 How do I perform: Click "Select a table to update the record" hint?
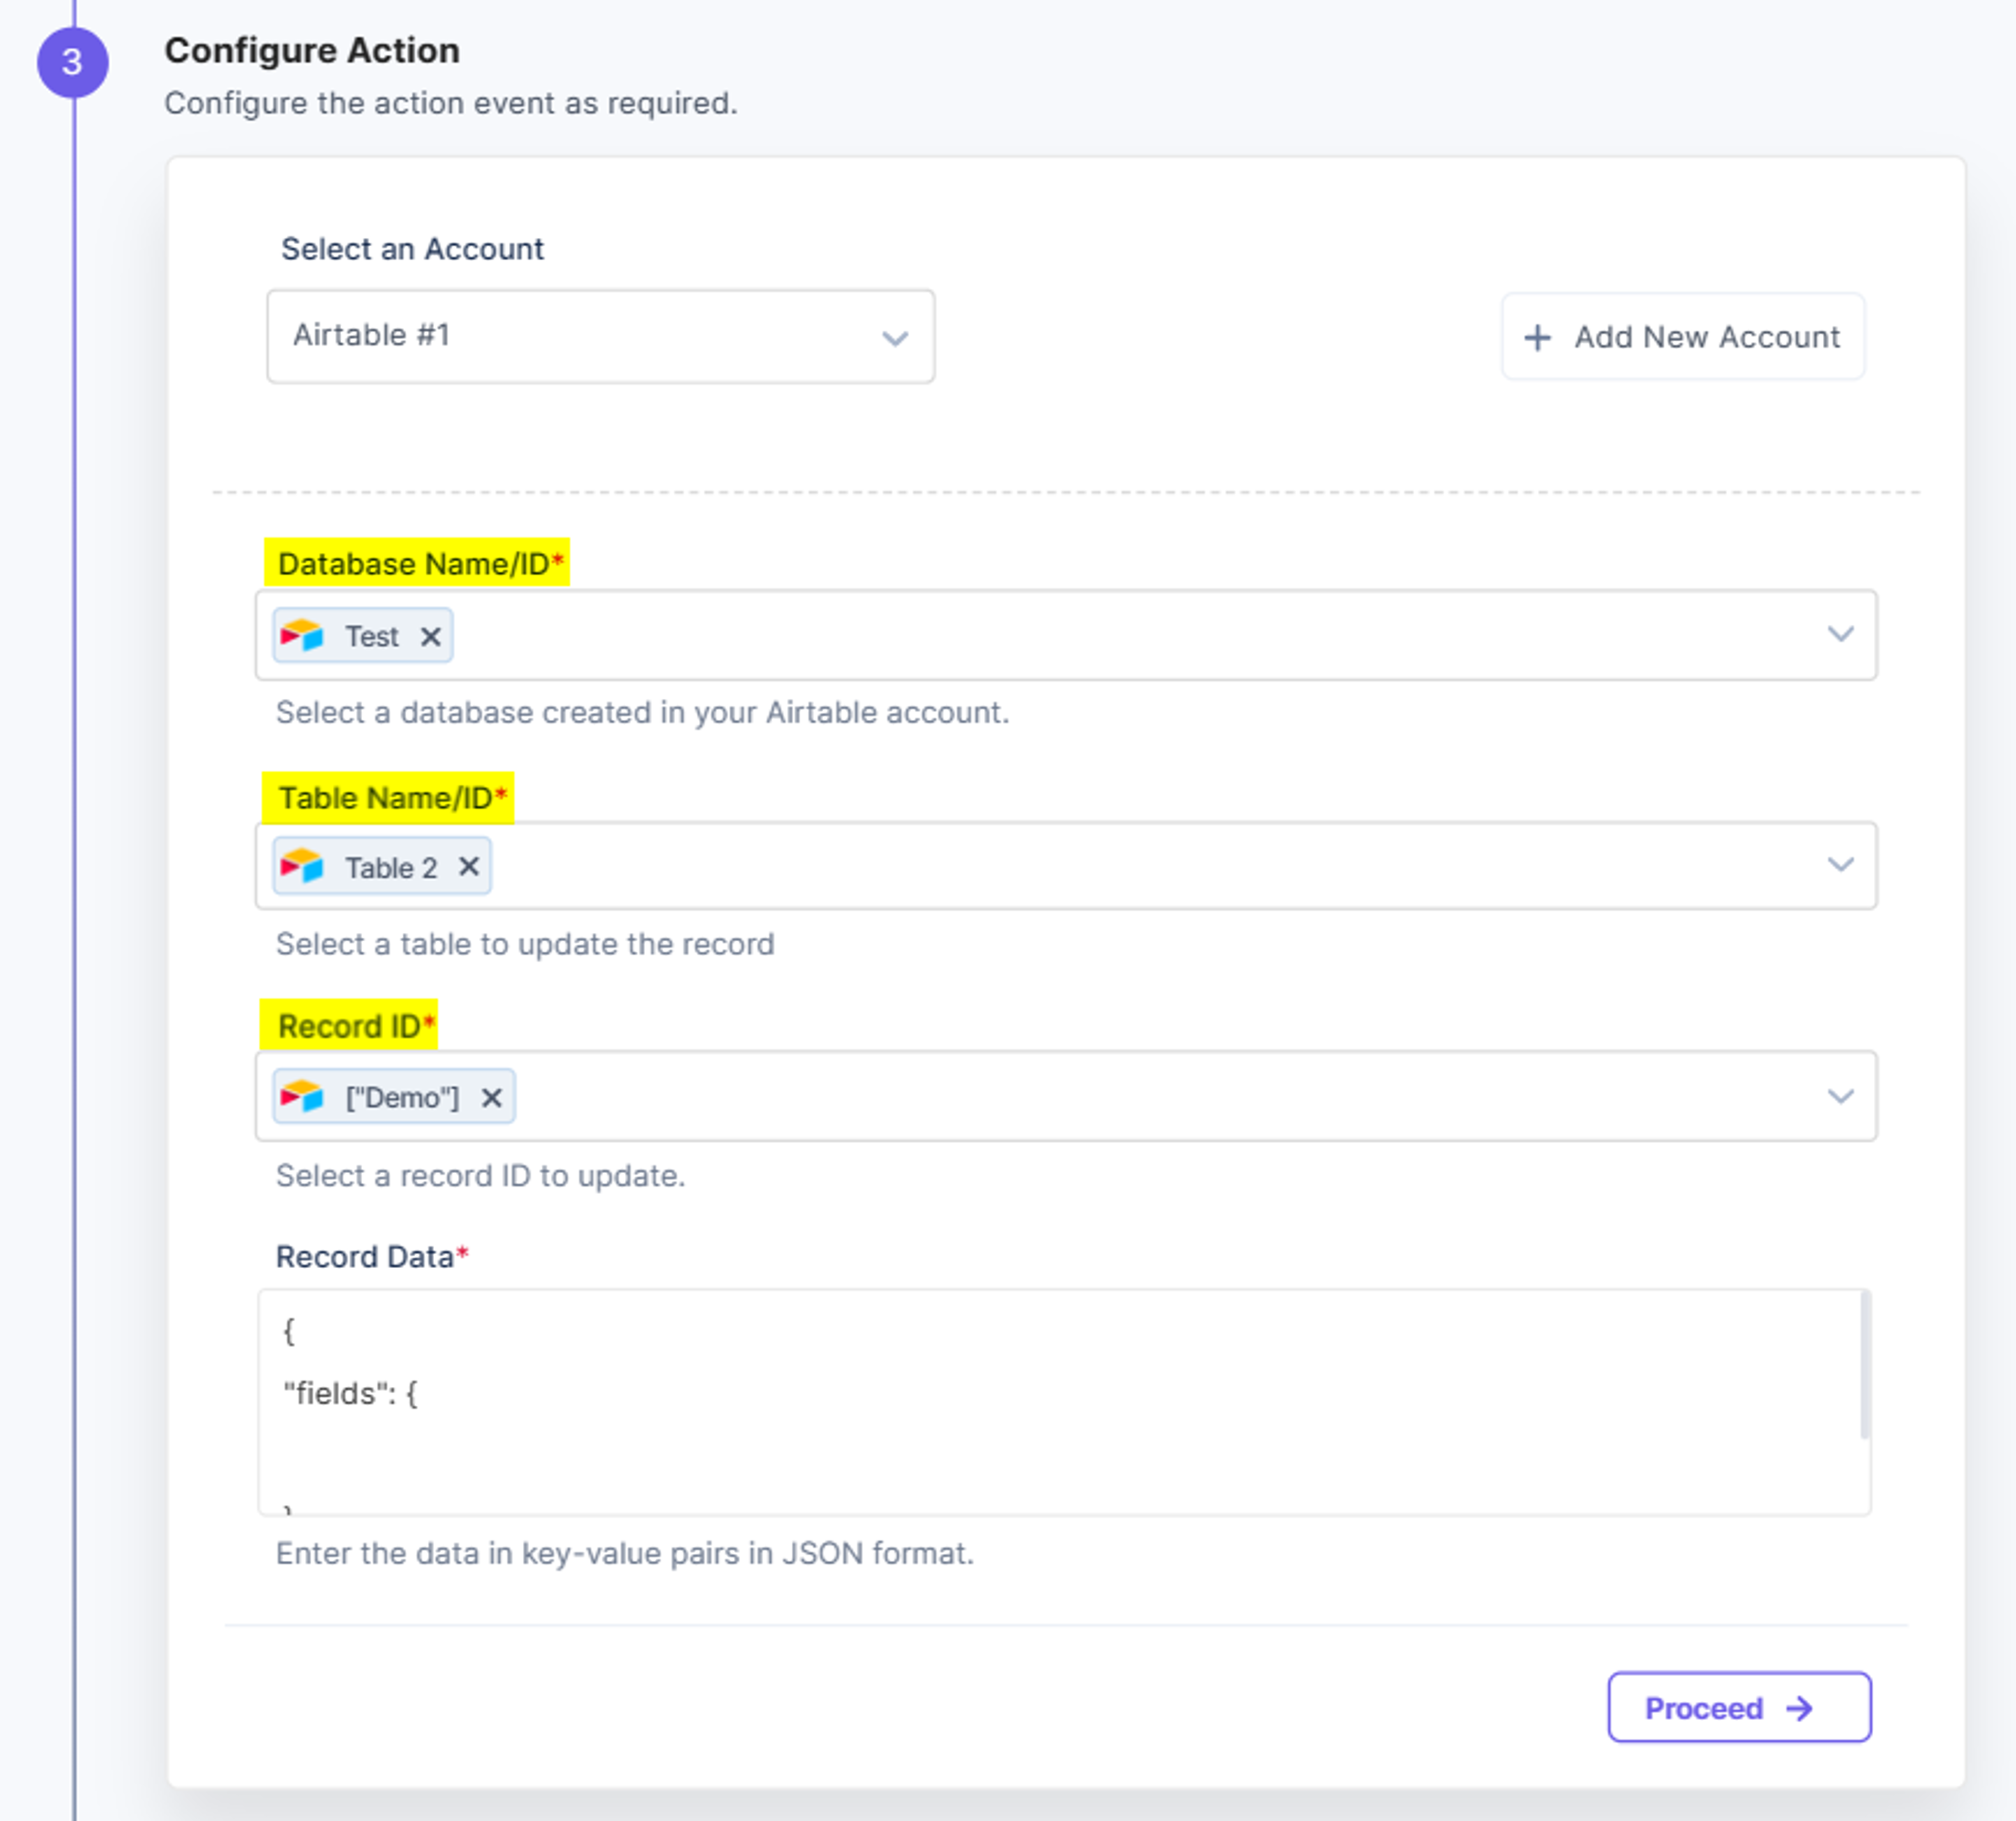(525, 944)
